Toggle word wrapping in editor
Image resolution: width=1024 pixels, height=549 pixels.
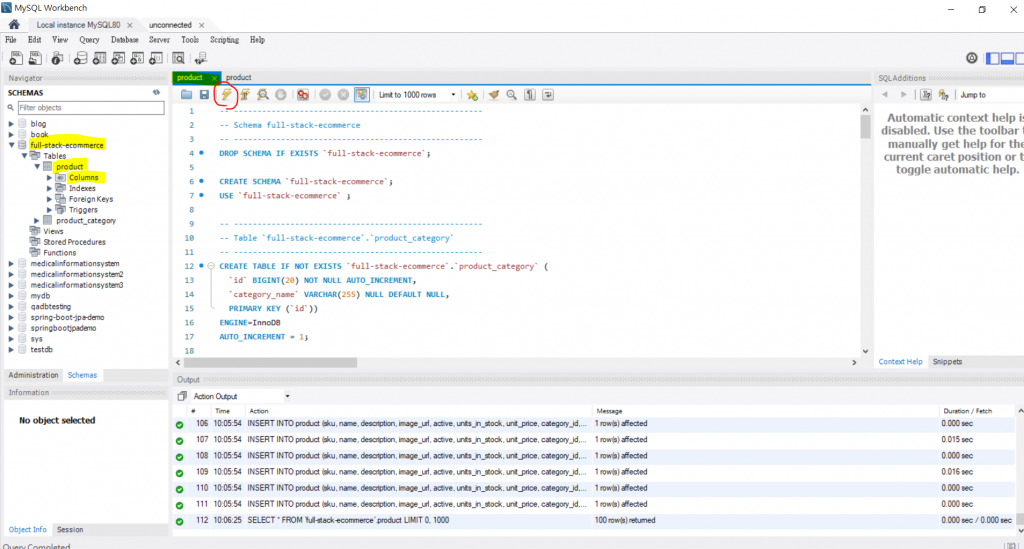pyautogui.click(x=548, y=95)
